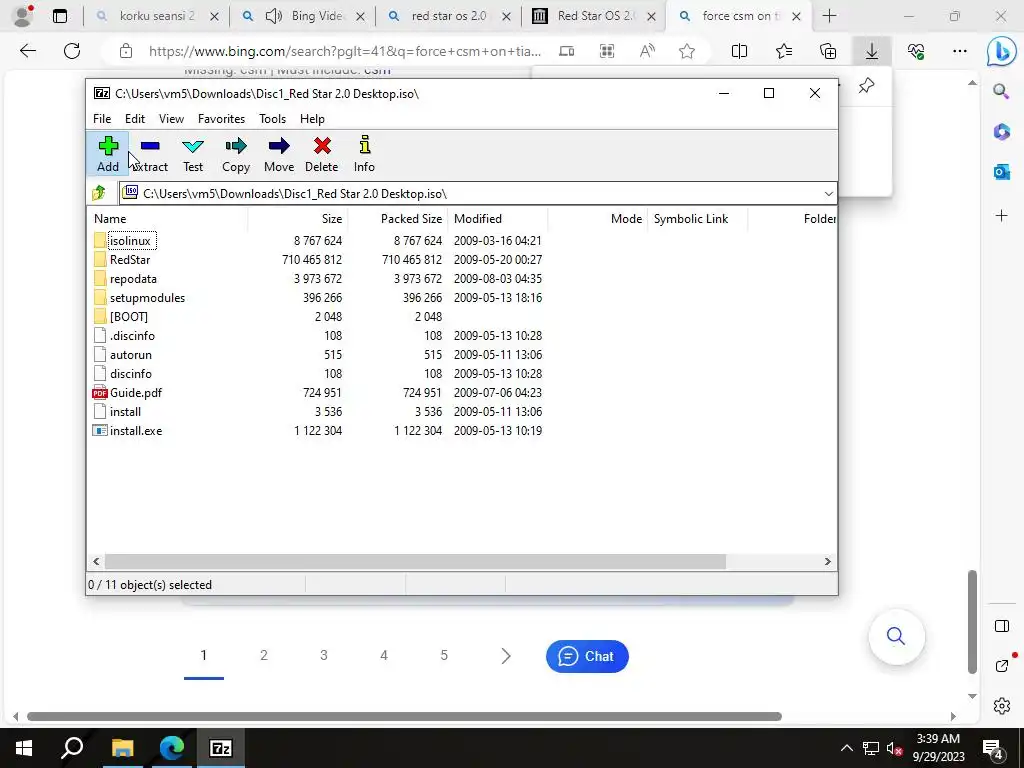
Task: Go back in Edge browser
Action: click(x=27, y=51)
